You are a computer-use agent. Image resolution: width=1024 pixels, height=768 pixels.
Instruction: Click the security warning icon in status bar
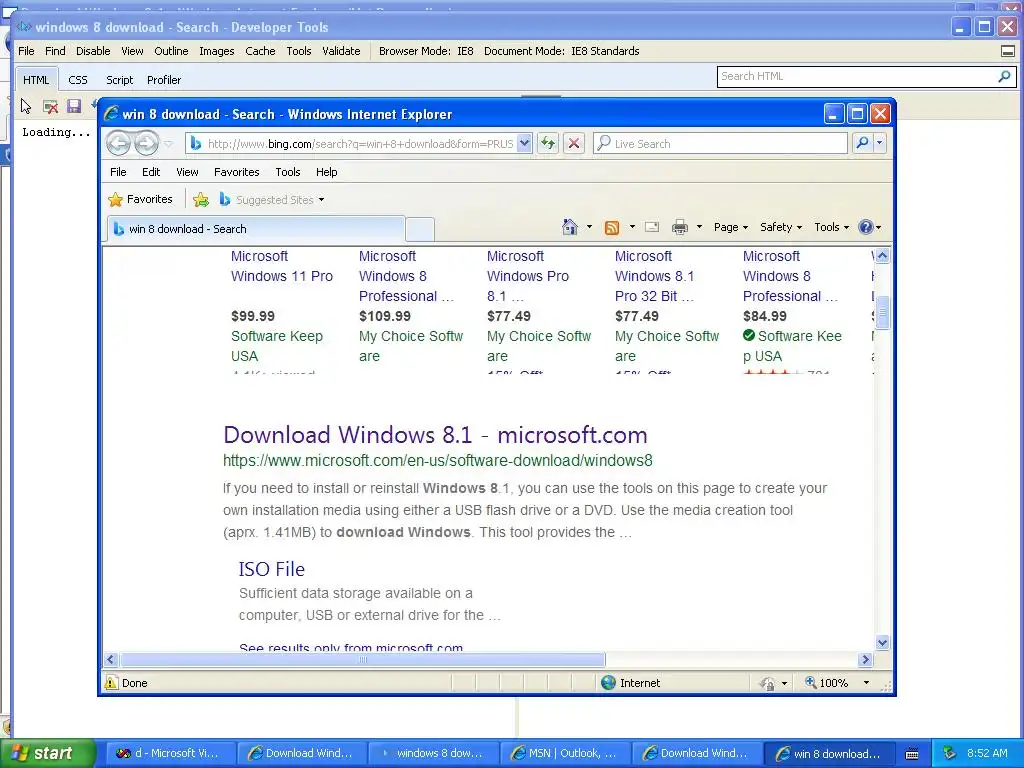(111, 682)
